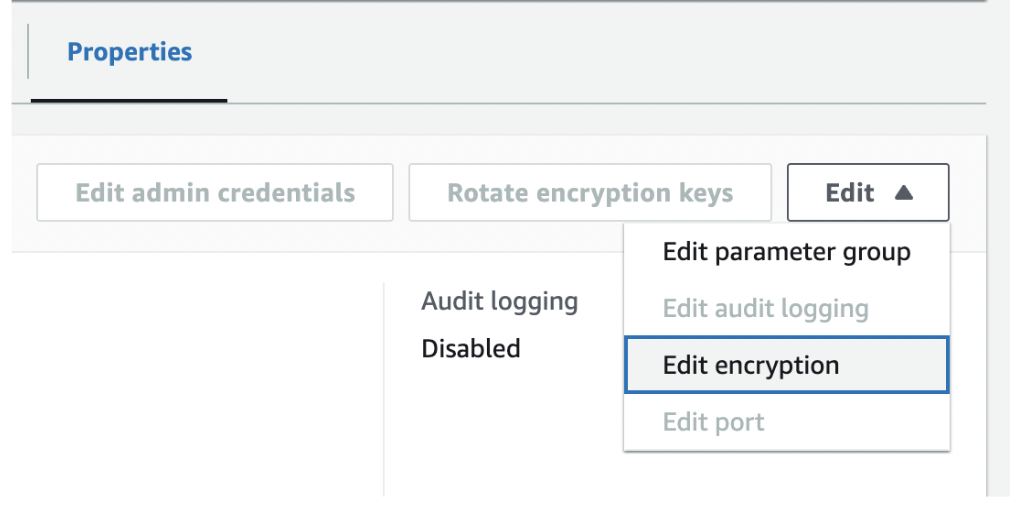Screen dimensions: 1016x510
Task: Click the greyed-out Edit port entry
Action: point(713,422)
